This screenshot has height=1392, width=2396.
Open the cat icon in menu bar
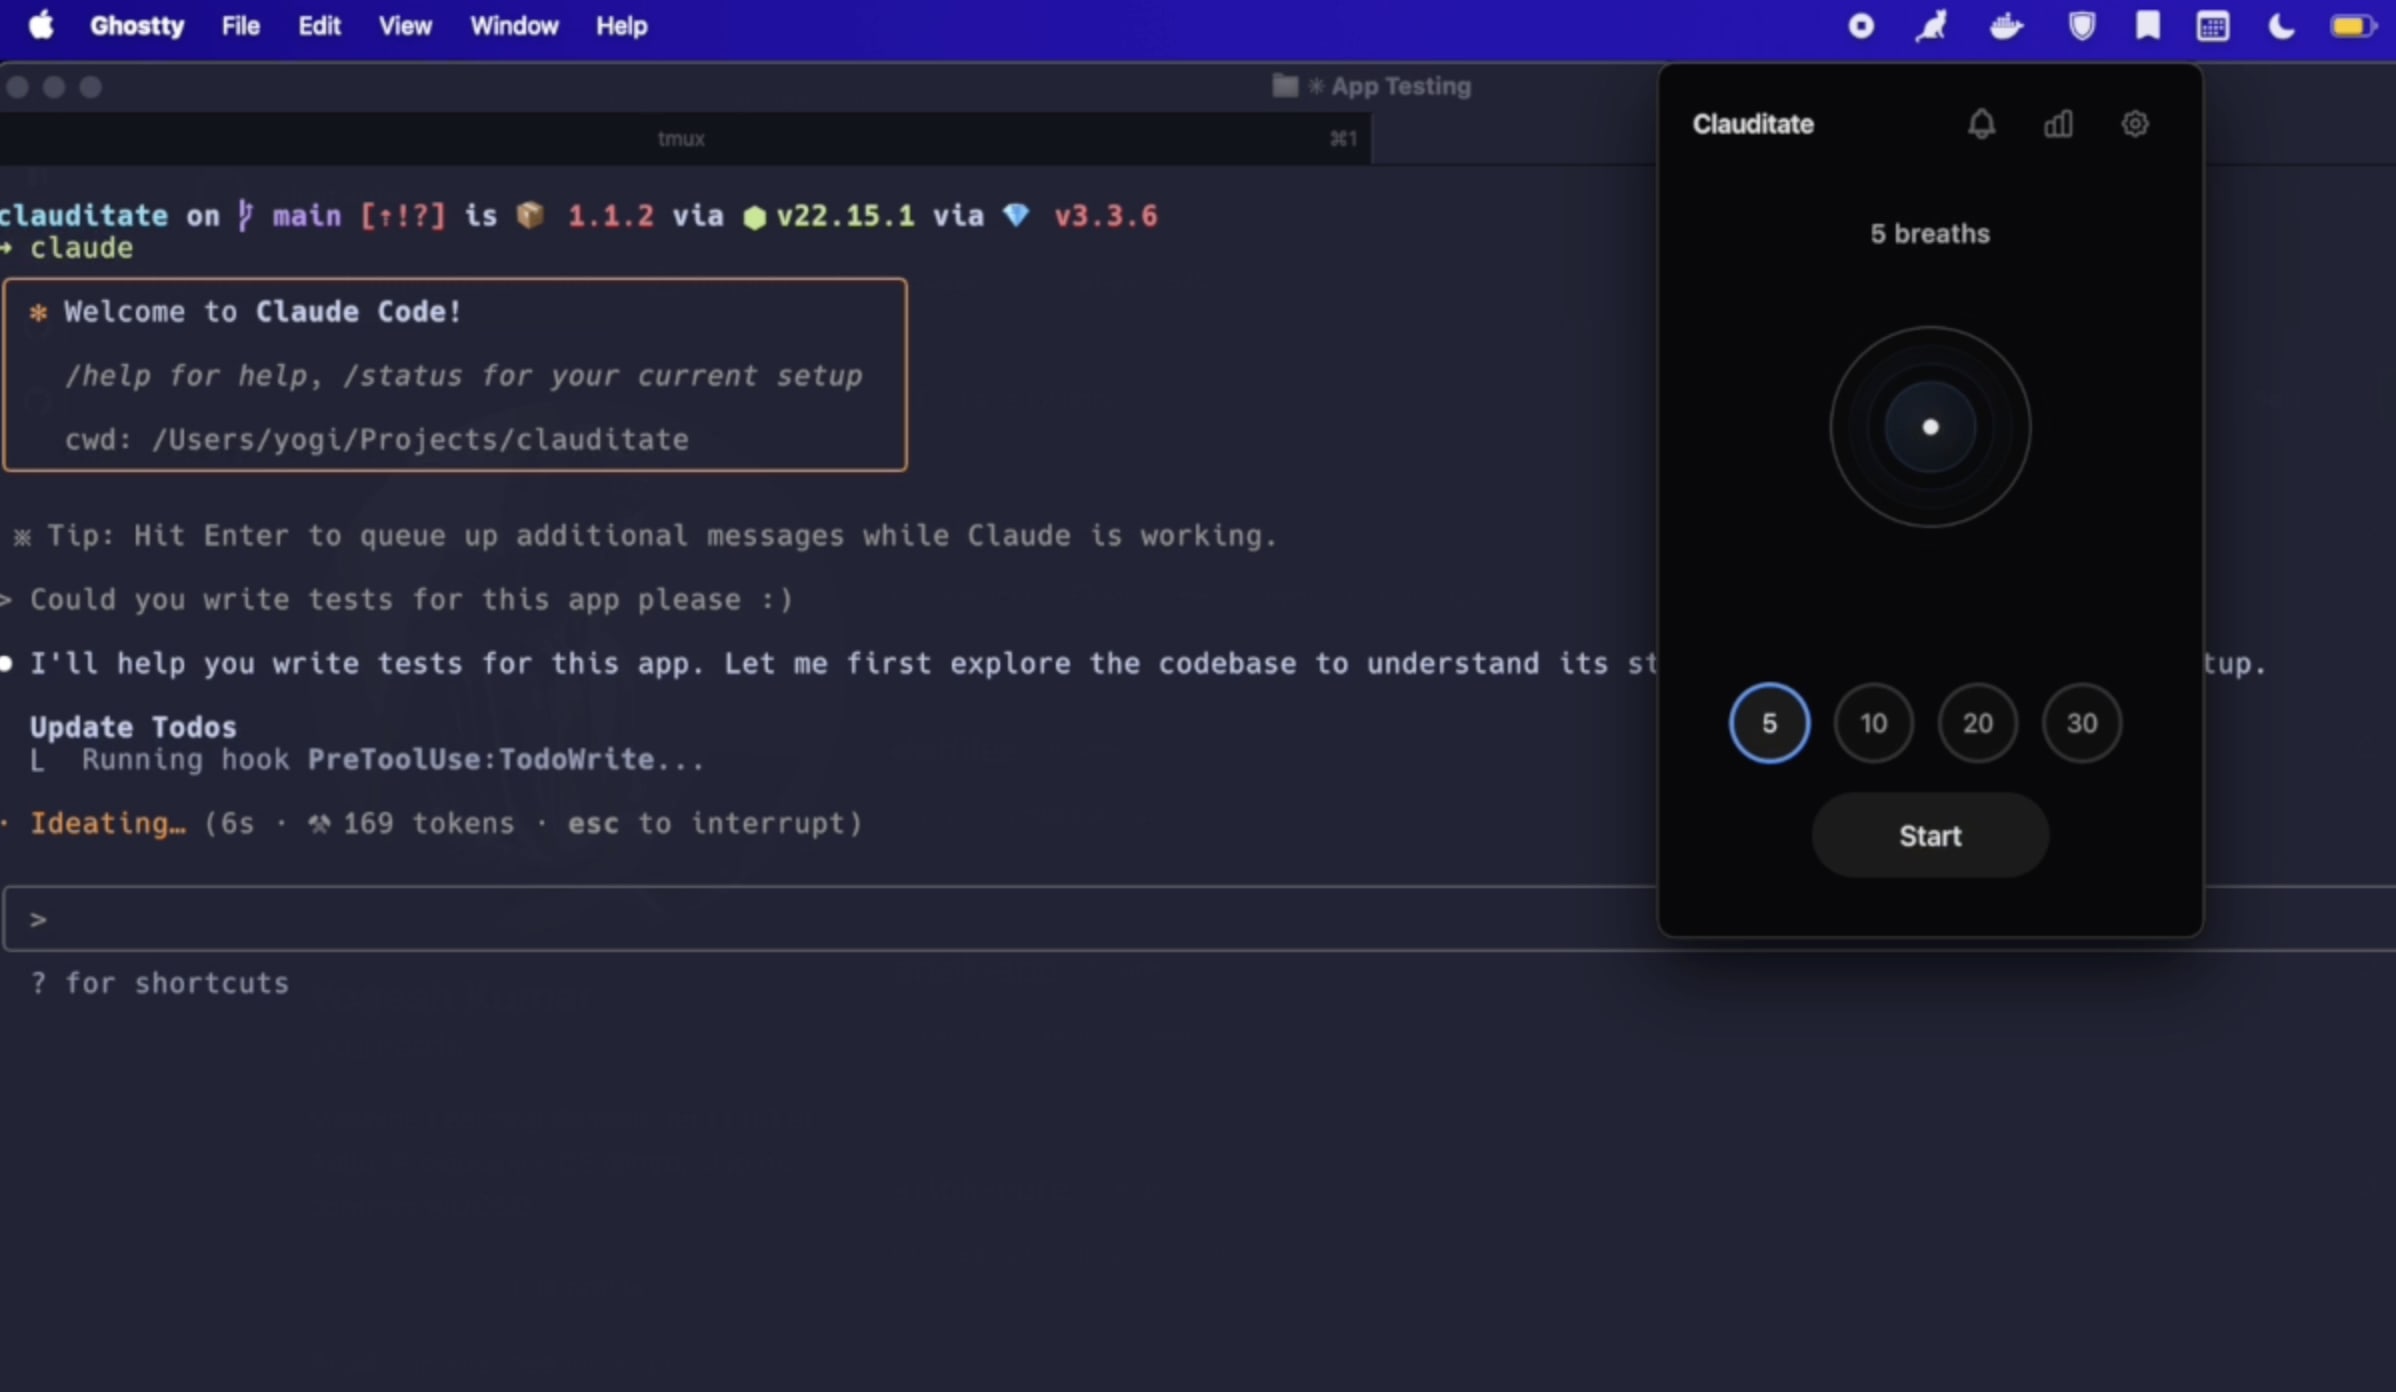pyautogui.click(x=1931, y=25)
